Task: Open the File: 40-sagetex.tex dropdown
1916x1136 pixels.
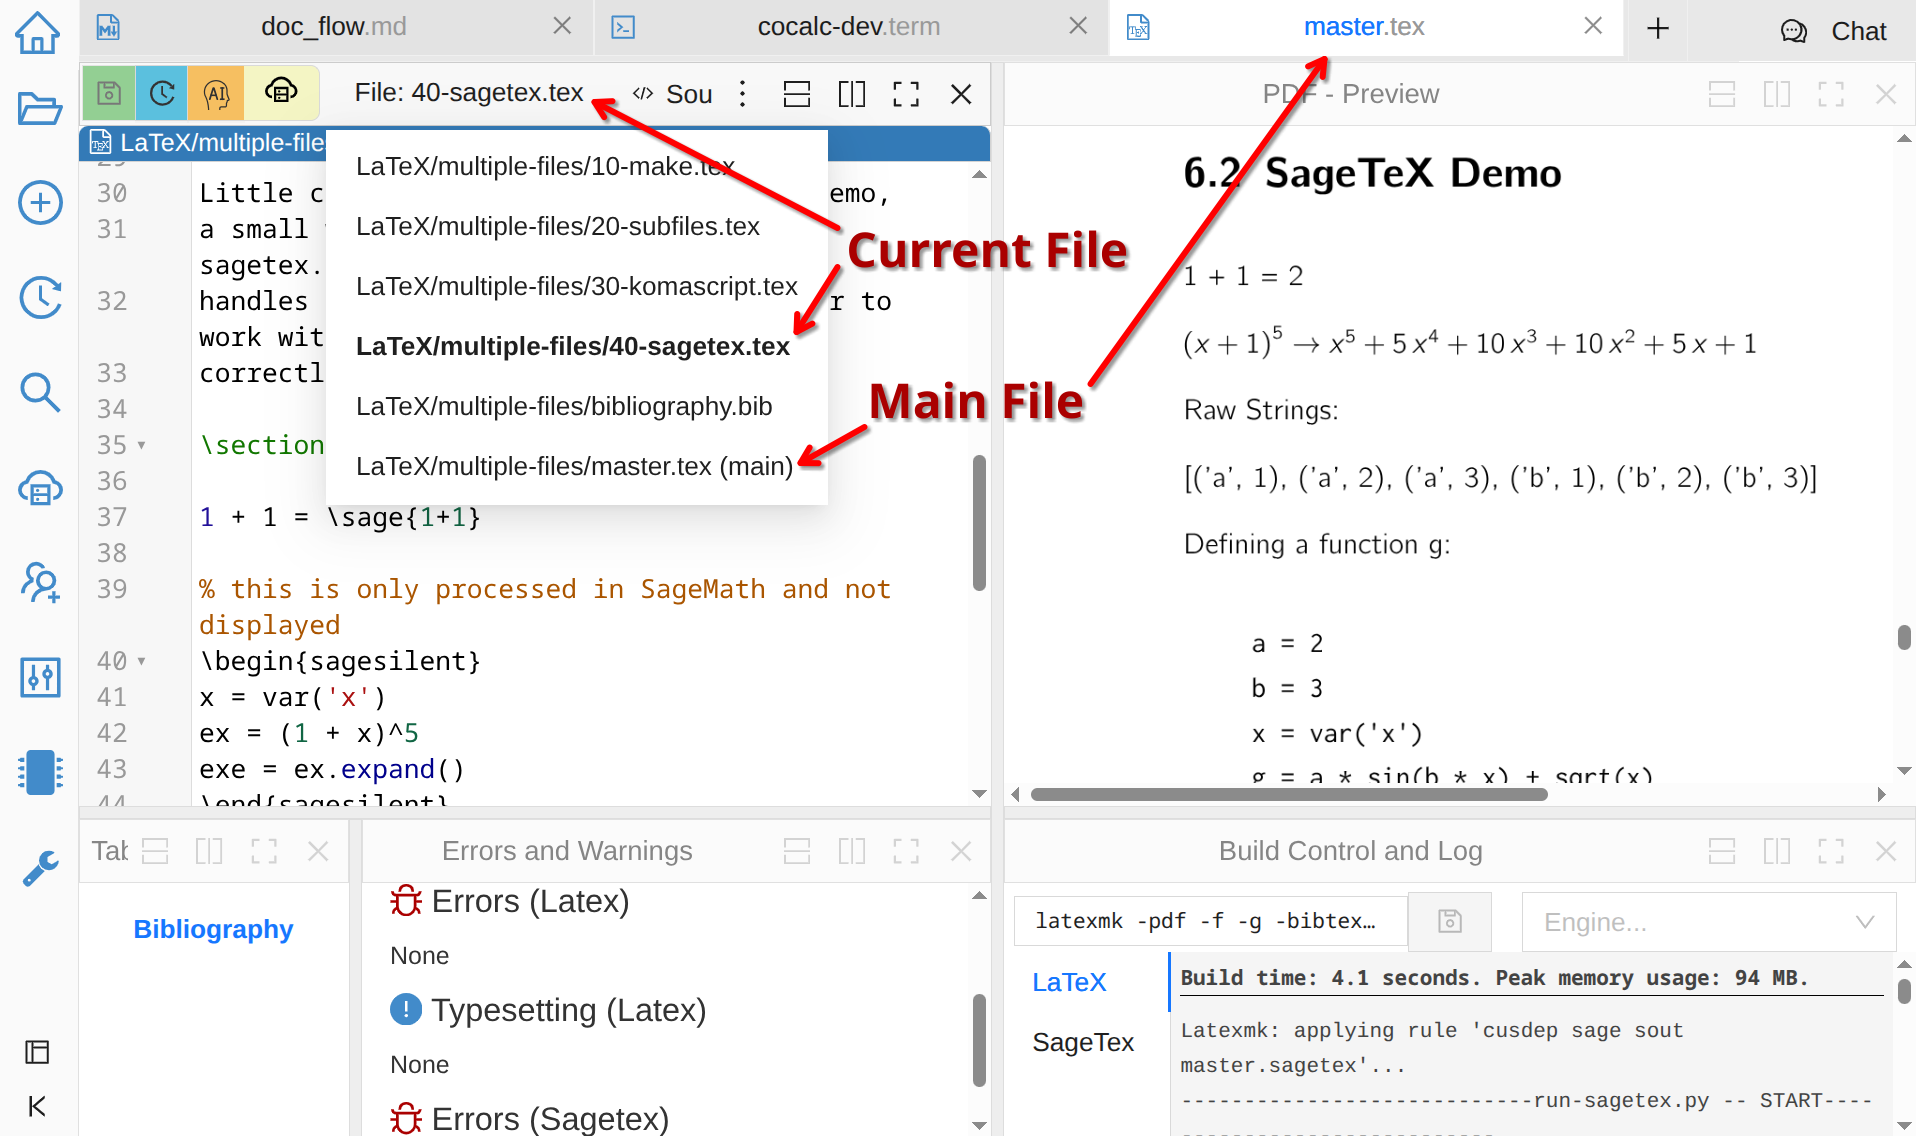Action: pos(469,93)
